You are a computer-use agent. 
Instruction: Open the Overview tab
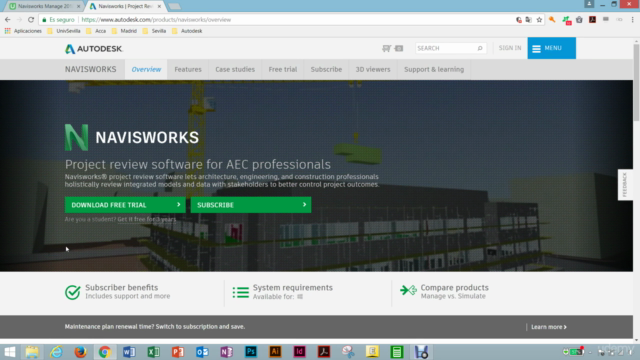click(x=146, y=69)
